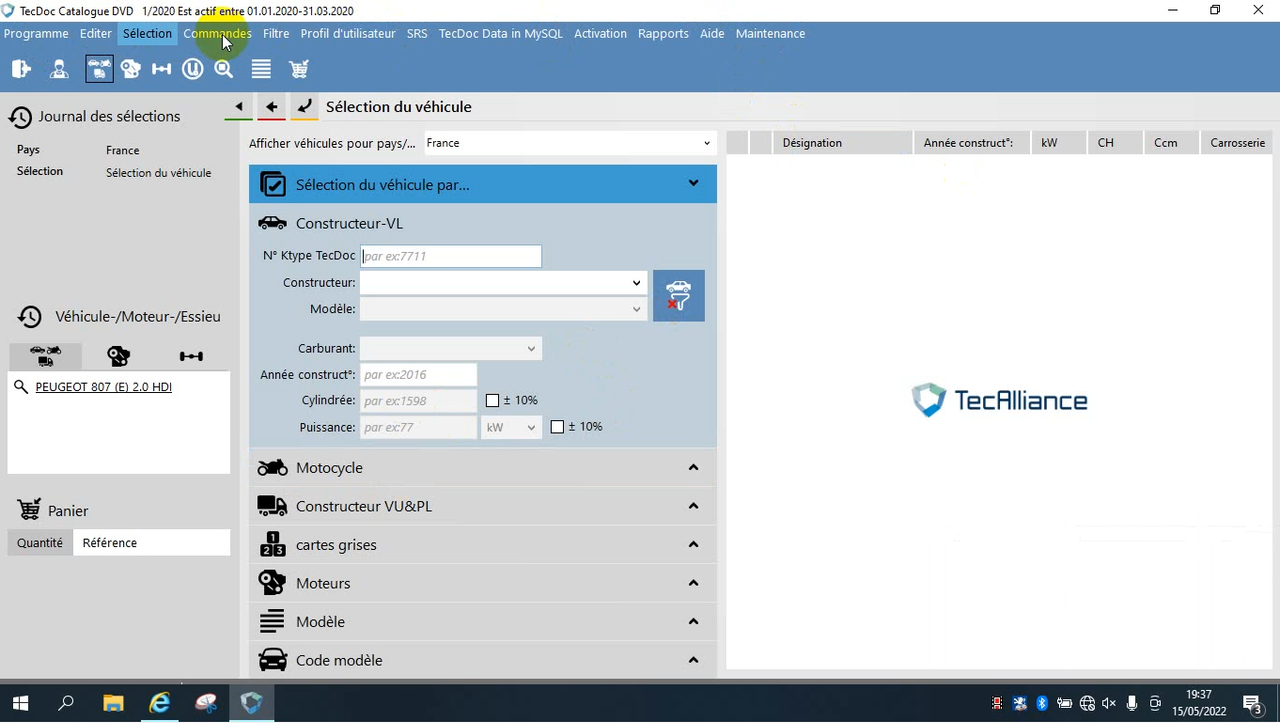
Task: Expand the Motocycle section
Action: point(483,468)
